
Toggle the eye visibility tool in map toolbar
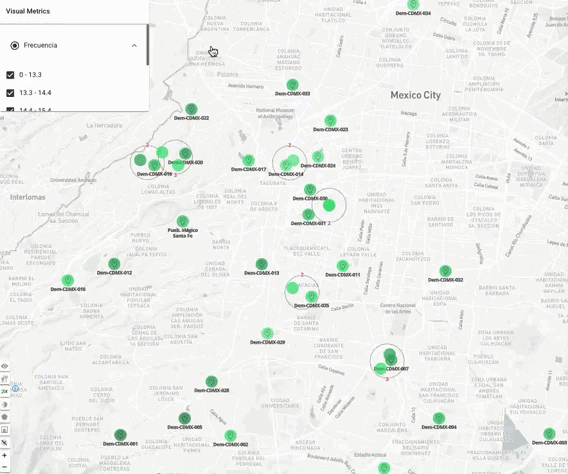5,366
